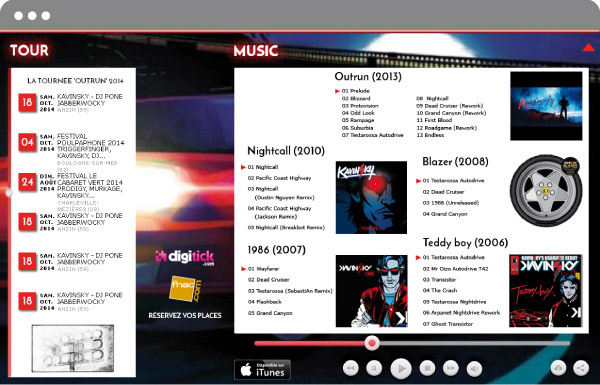
Task: Click La Tournée 'Outrun' 2014 heading
Action: [x=75, y=81]
